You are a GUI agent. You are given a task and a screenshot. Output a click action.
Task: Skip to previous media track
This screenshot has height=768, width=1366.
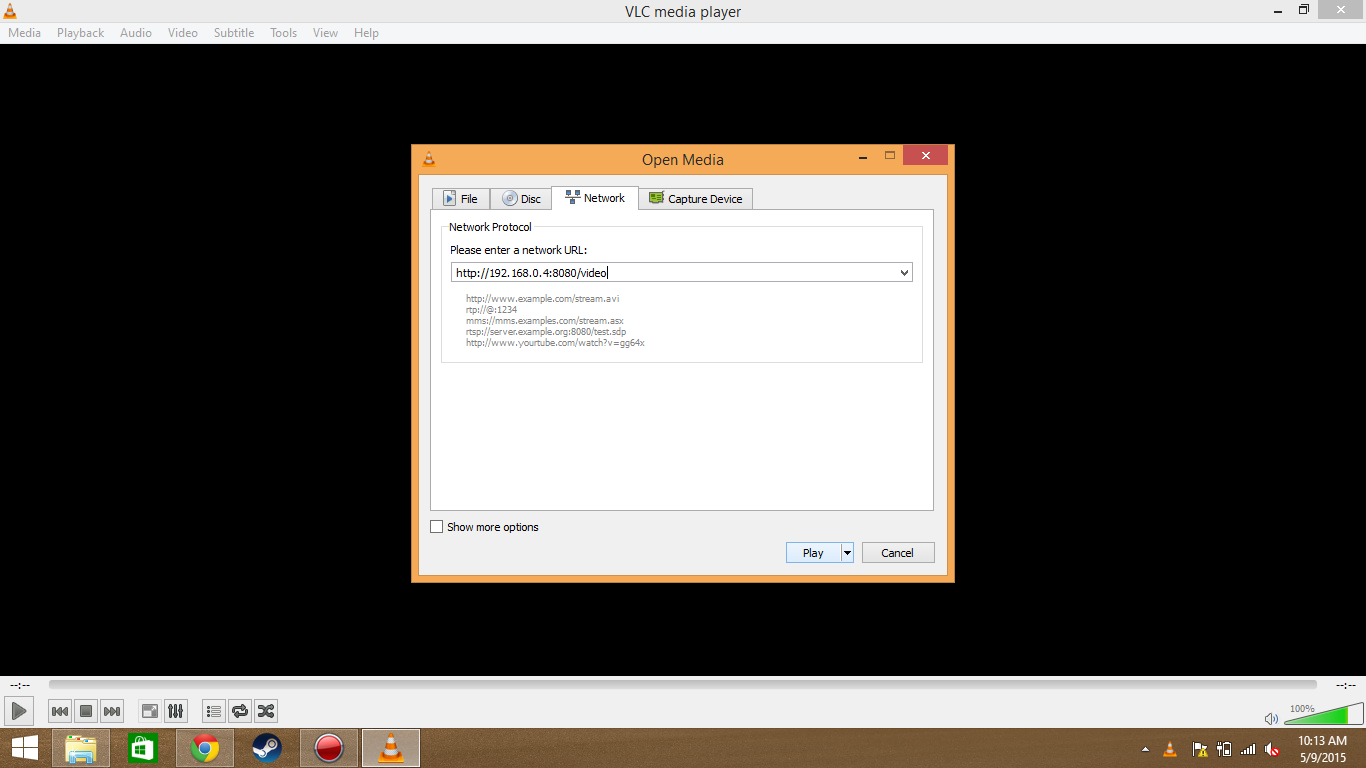60,711
